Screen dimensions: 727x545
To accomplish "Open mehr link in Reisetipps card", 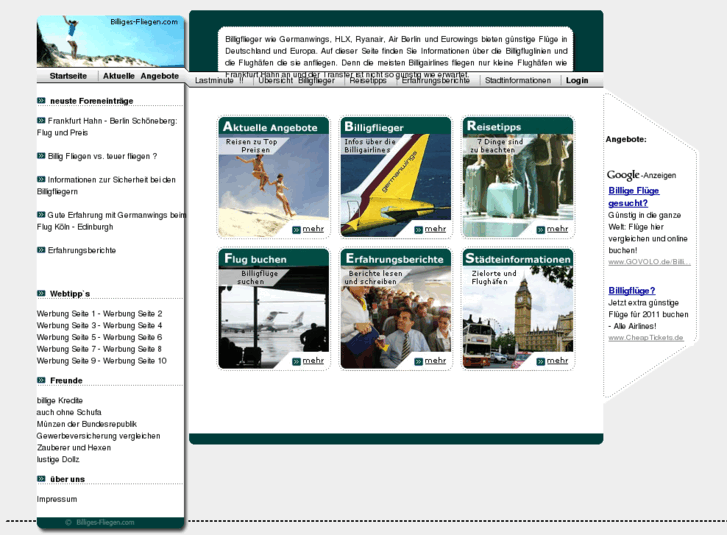I will 557,229.
